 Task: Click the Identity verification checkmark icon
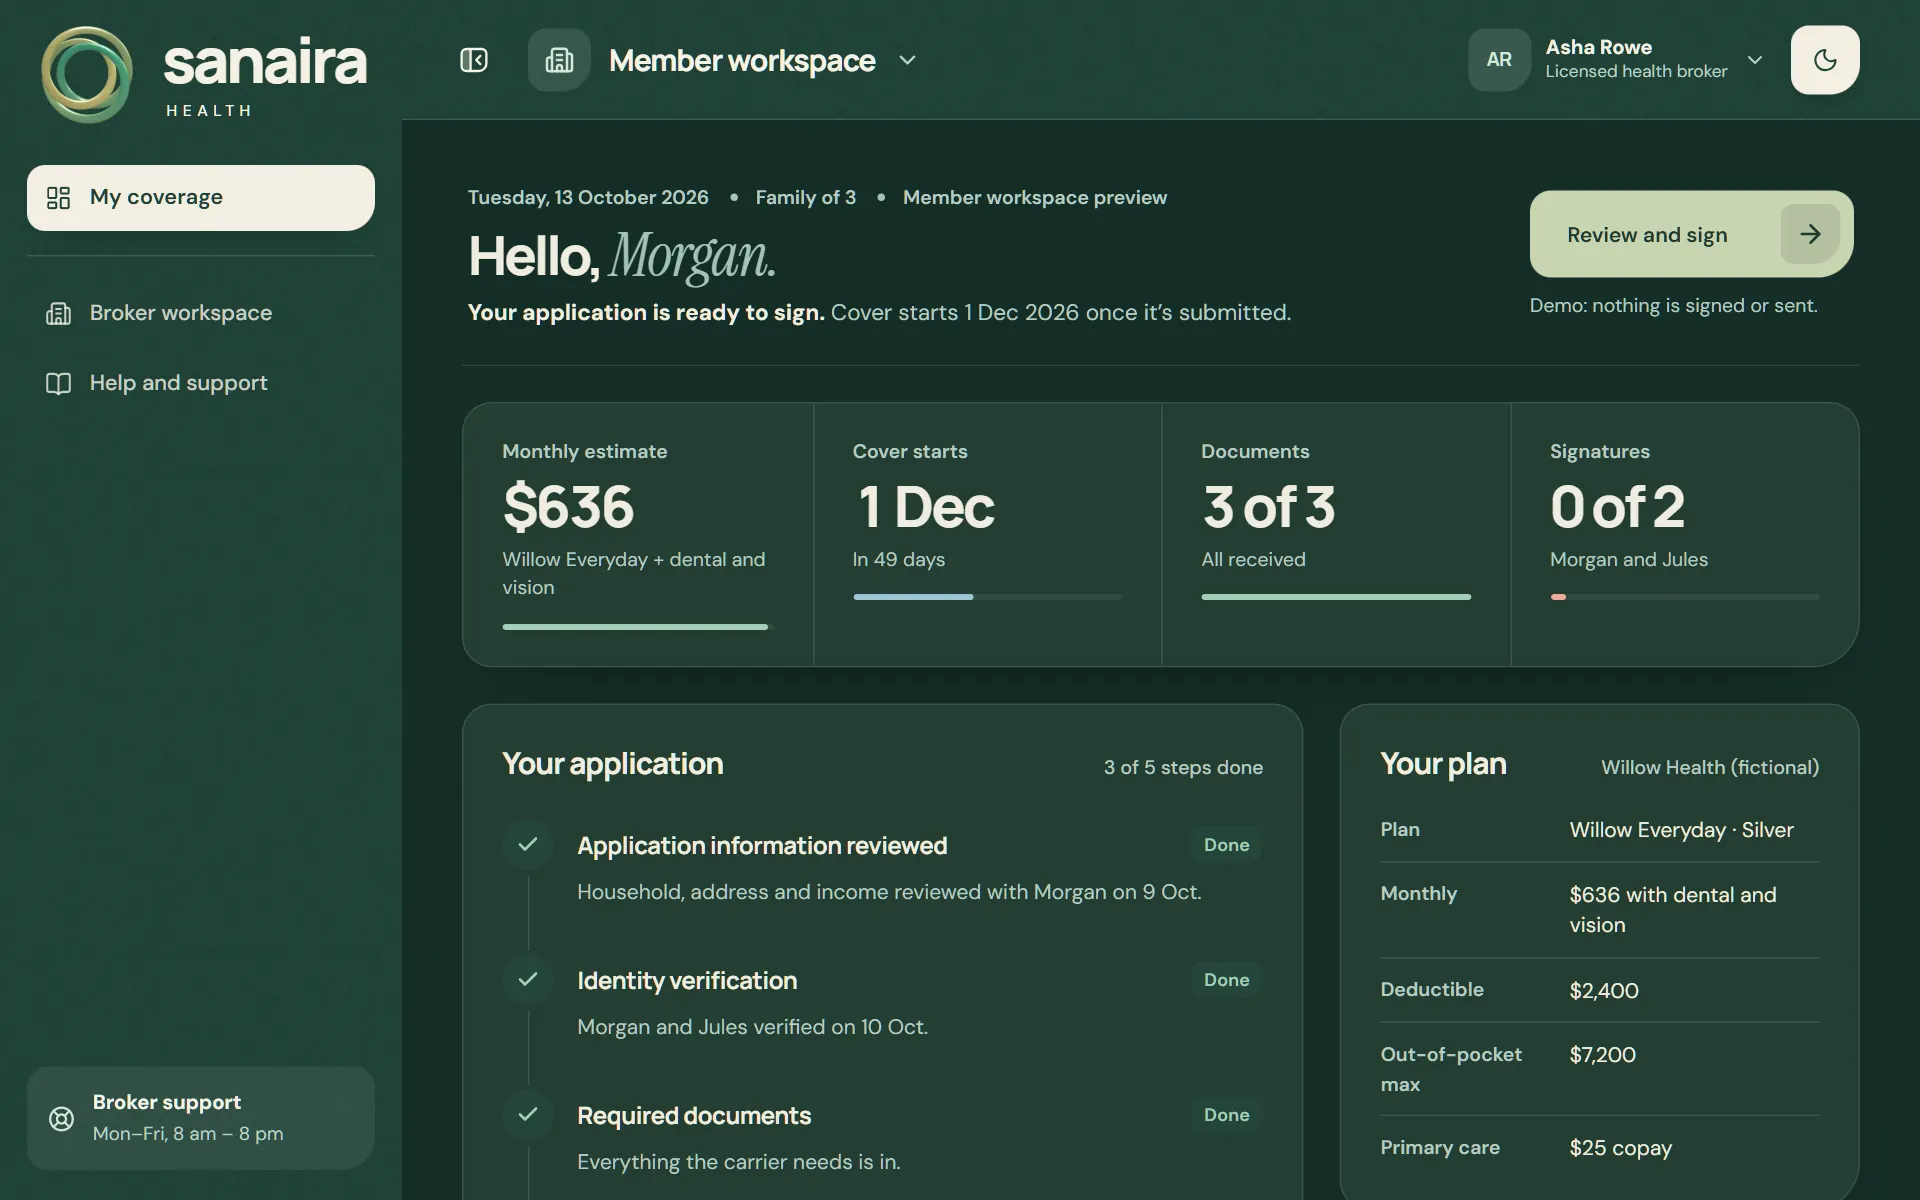click(528, 980)
